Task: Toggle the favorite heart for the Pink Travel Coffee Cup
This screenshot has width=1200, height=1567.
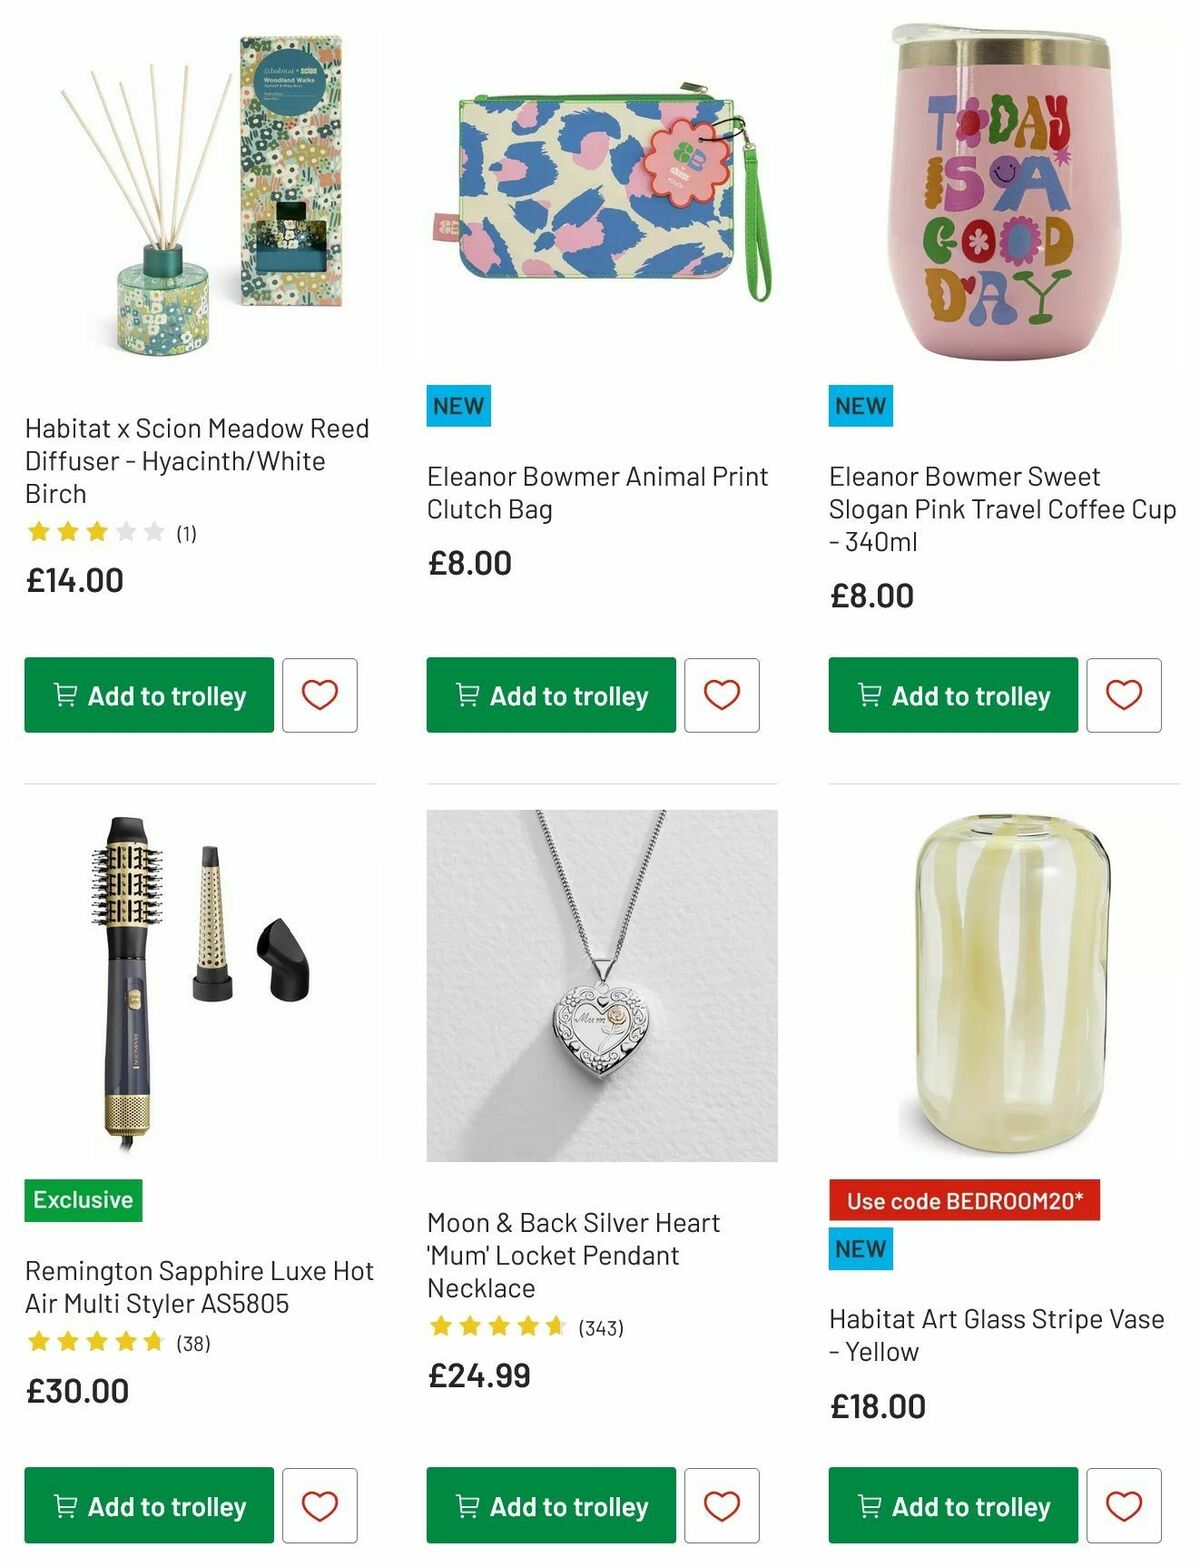Action: point(1124,696)
